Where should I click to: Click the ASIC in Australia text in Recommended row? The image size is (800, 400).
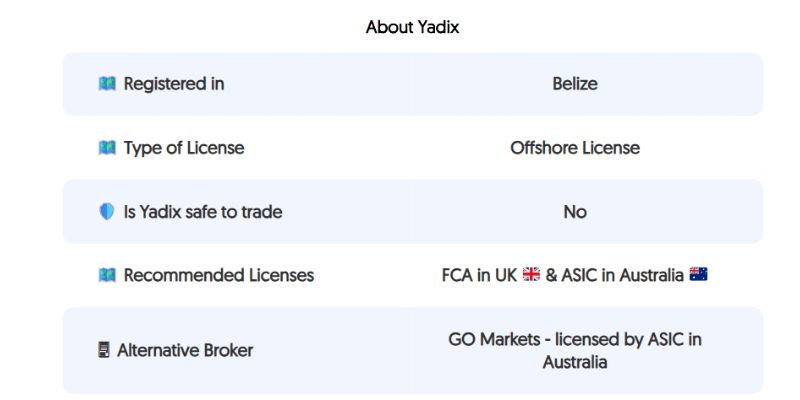(x=621, y=275)
